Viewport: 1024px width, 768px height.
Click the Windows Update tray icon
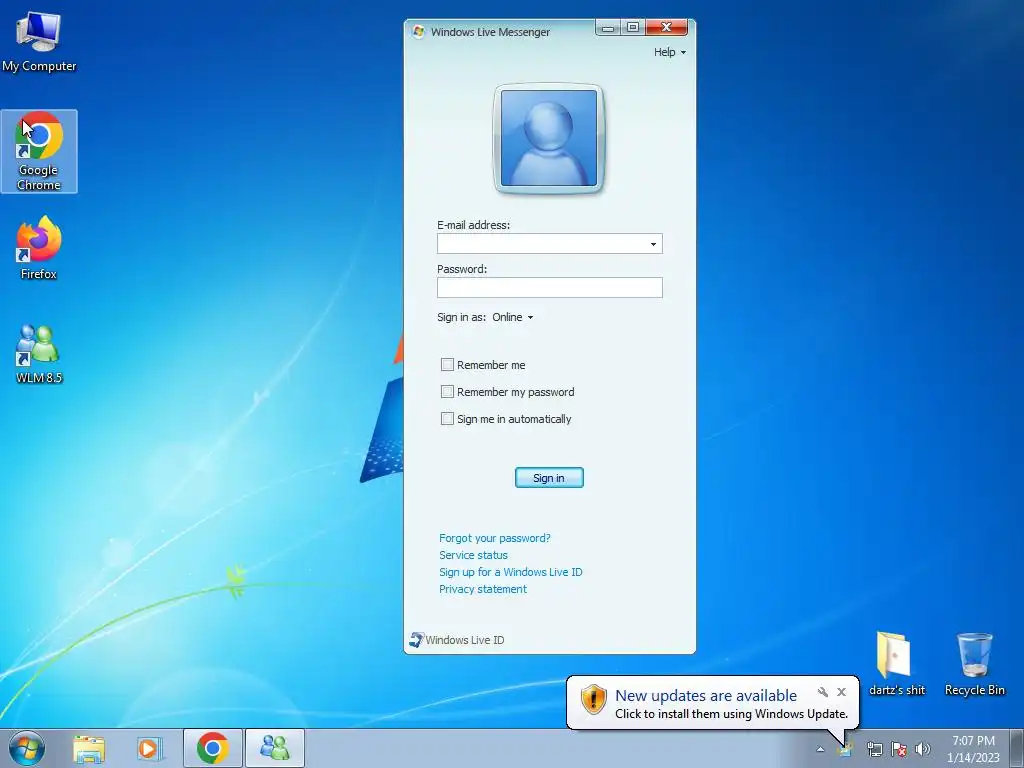845,749
